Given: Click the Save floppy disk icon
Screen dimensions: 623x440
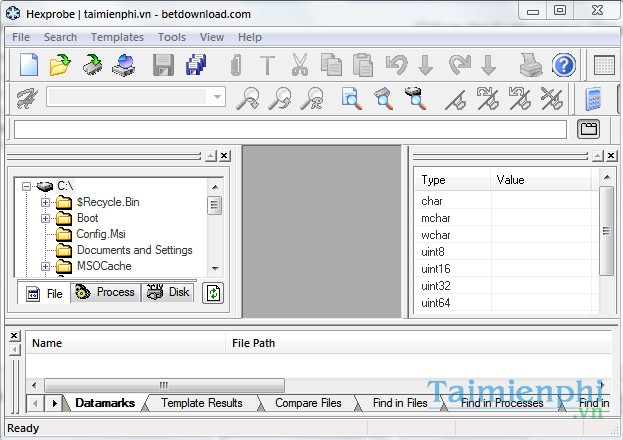Looking at the screenshot, I should point(163,66).
